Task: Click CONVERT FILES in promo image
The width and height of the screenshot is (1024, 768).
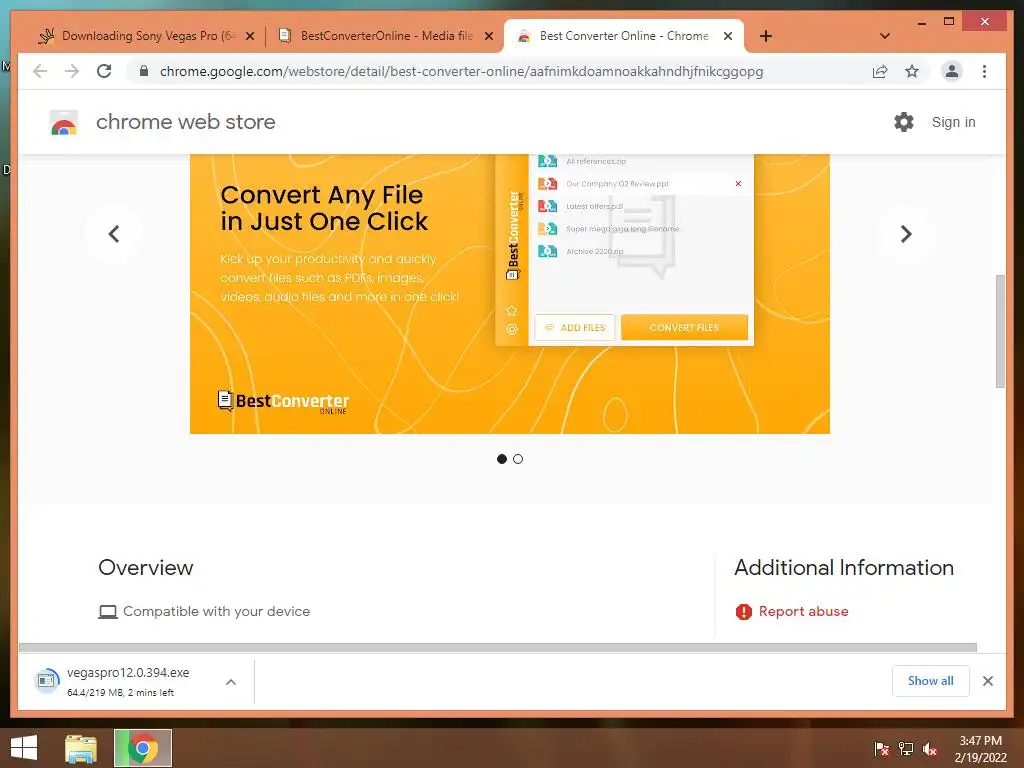Action: click(x=684, y=327)
